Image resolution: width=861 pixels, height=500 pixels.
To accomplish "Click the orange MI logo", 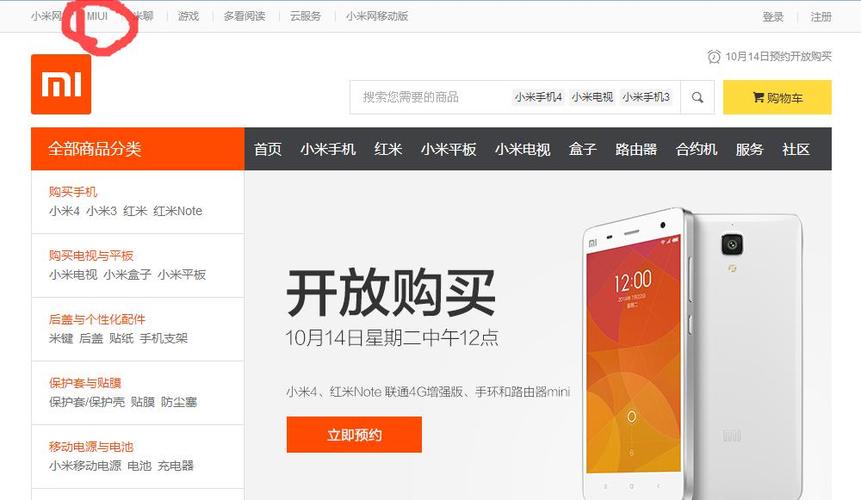I will coord(61,84).
